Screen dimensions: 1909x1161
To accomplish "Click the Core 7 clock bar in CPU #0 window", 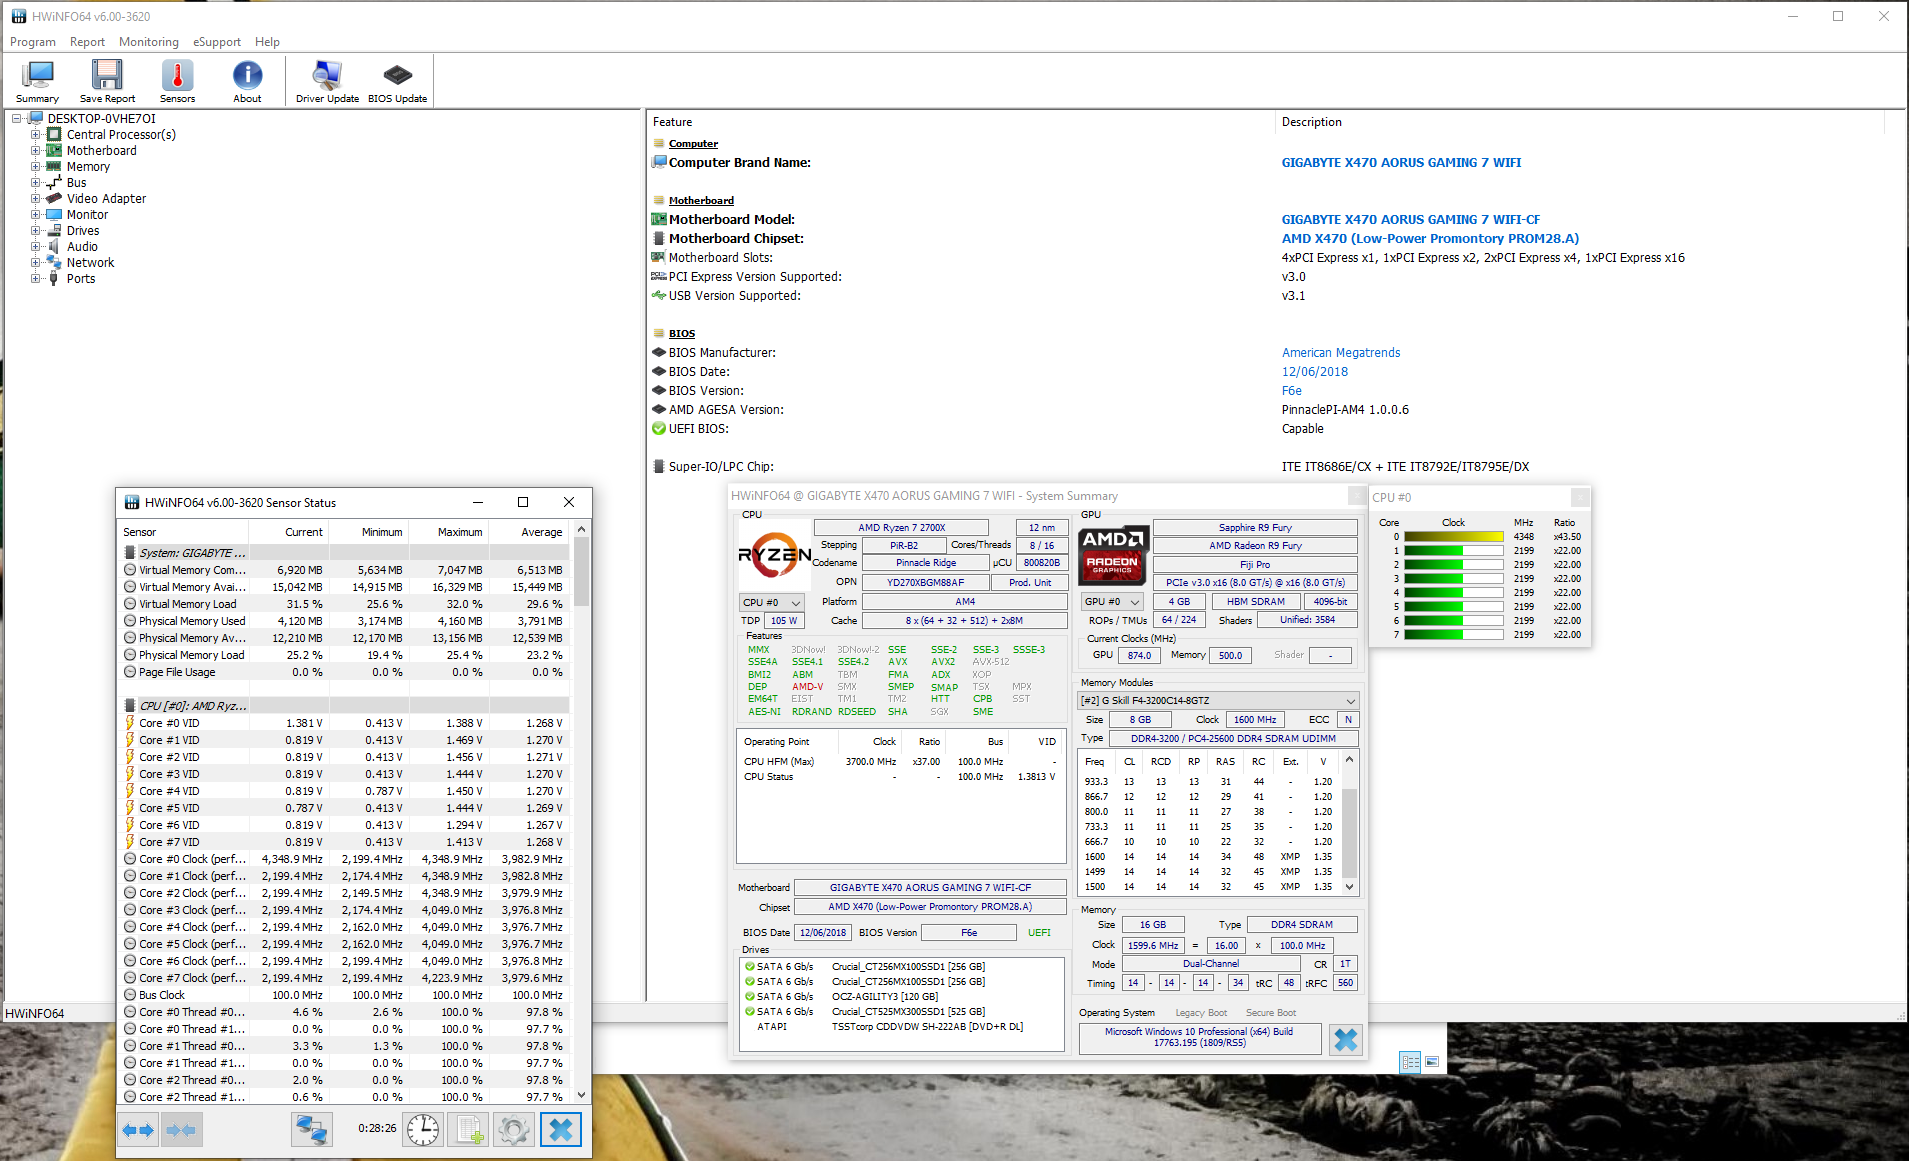I will [1454, 635].
